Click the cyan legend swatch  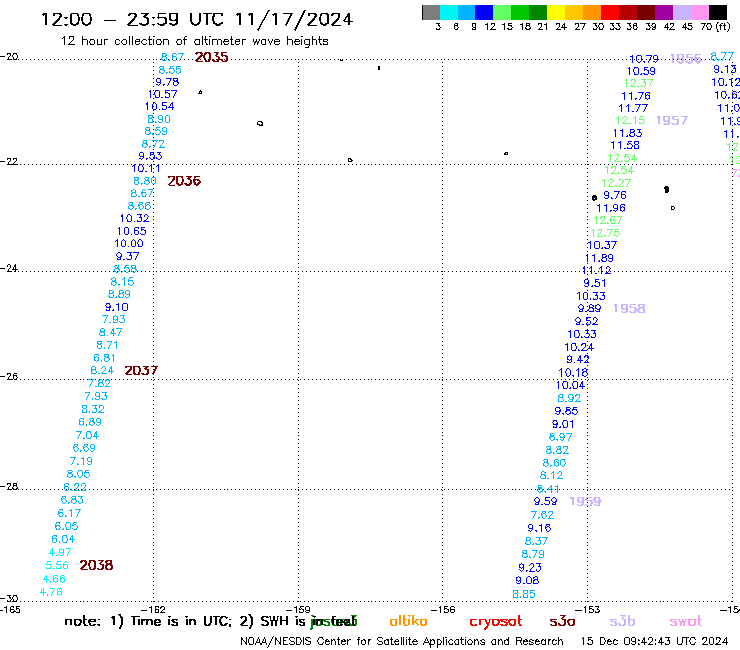449,12
